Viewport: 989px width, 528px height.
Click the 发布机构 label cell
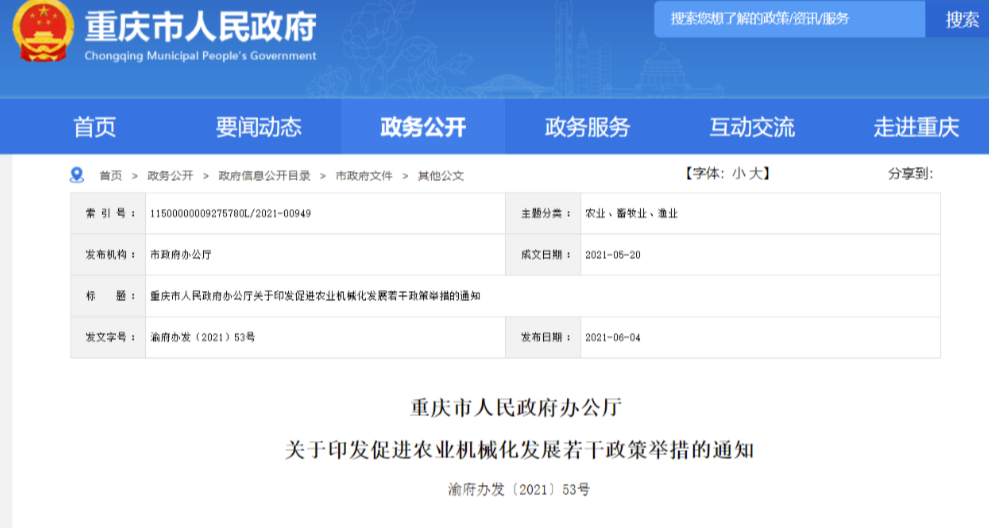click(x=108, y=255)
